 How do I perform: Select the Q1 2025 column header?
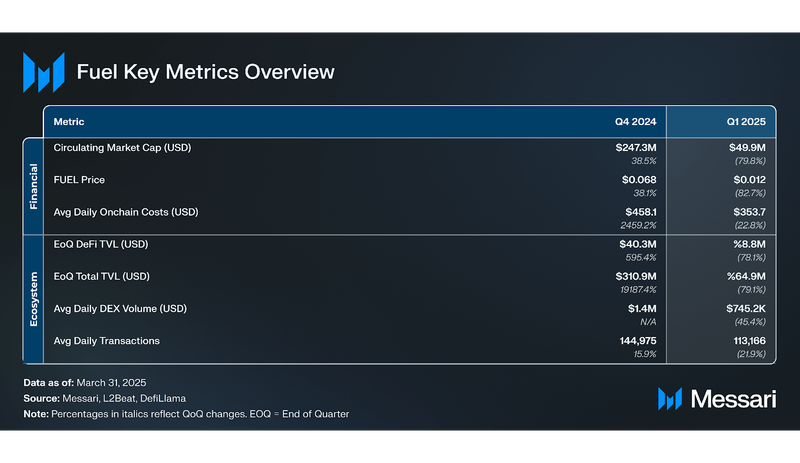point(746,121)
